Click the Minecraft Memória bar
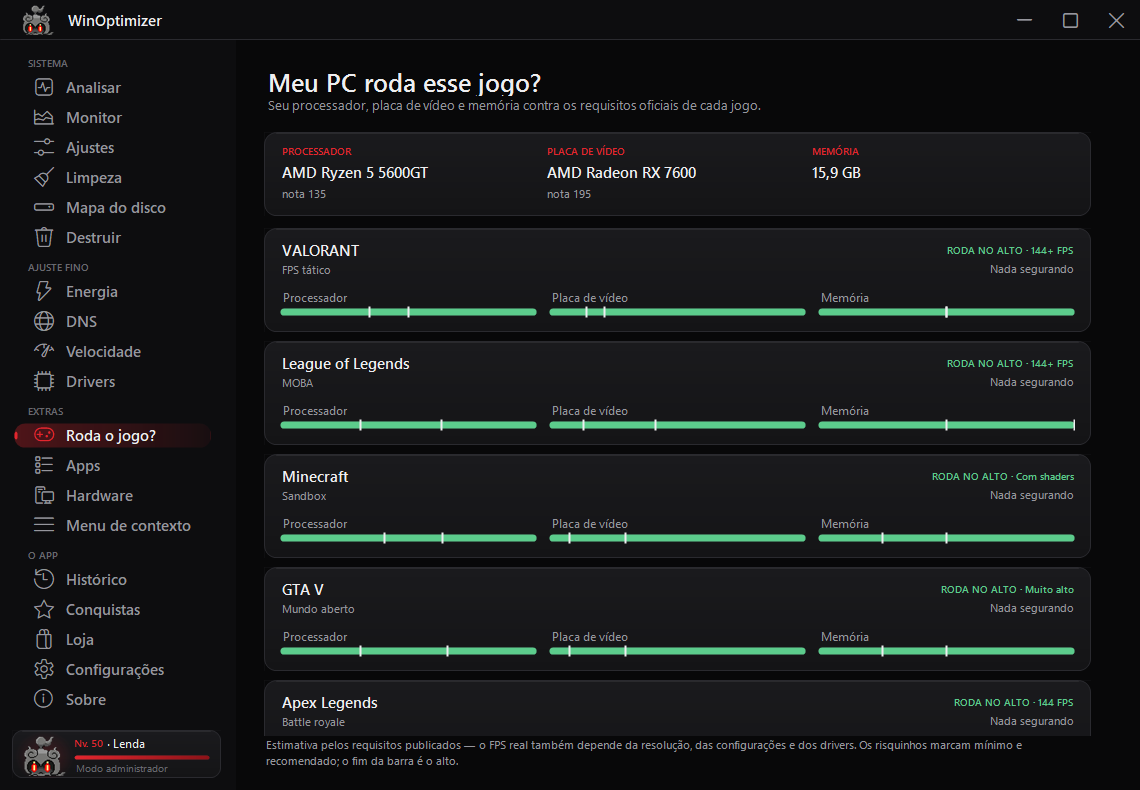This screenshot has width=1140, height=790. pos(947,538)
